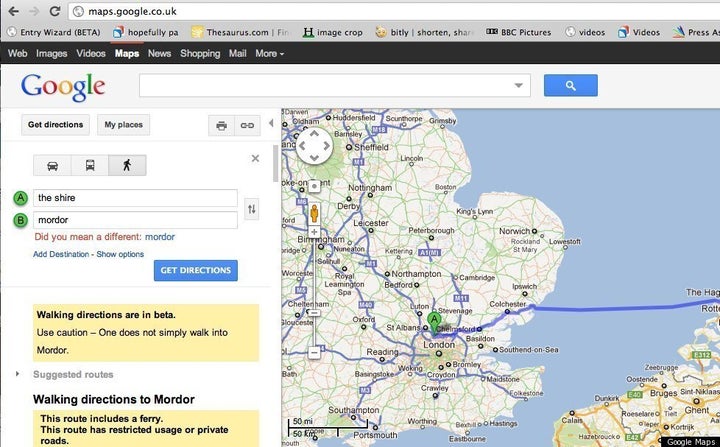
Task: Click the green A marker on map
Action: pyautogui.click(x=433, y=322)
